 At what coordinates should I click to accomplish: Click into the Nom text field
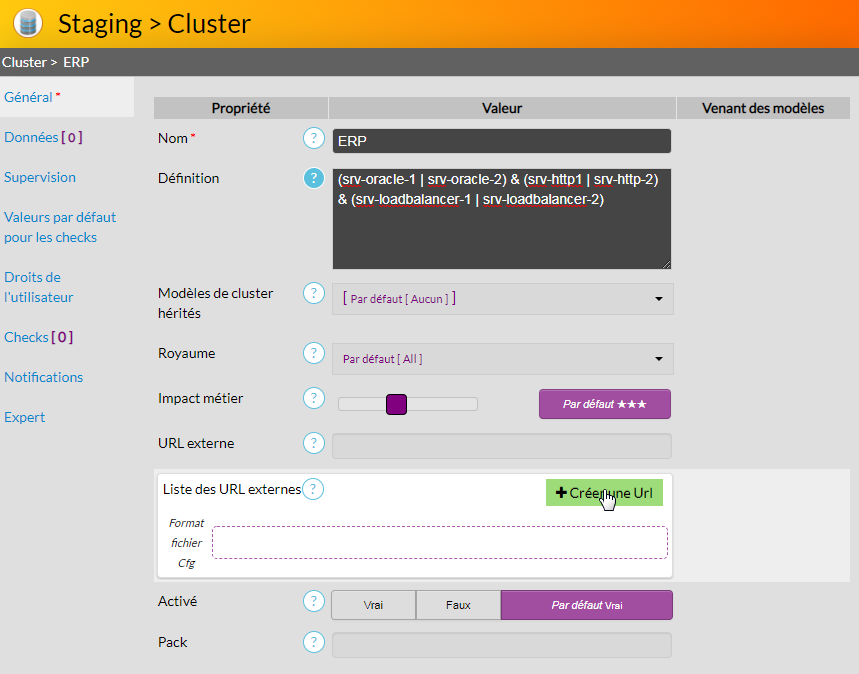point(500,141)
